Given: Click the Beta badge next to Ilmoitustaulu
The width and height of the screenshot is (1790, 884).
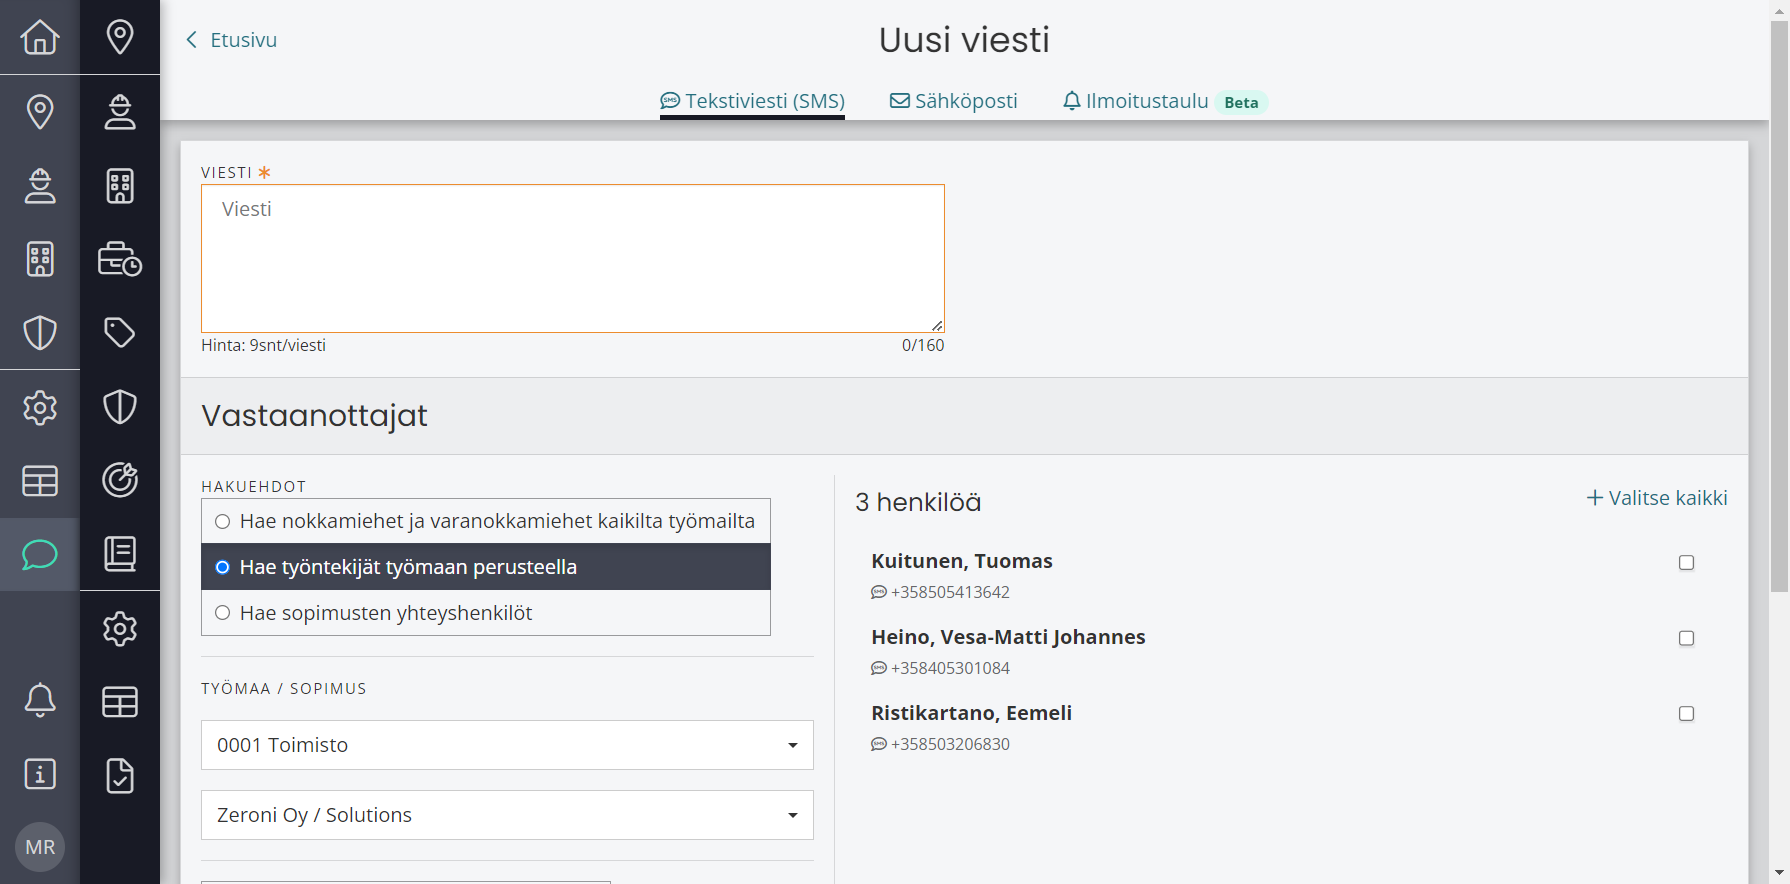Looking at the screenshot, I should 1241,102.
